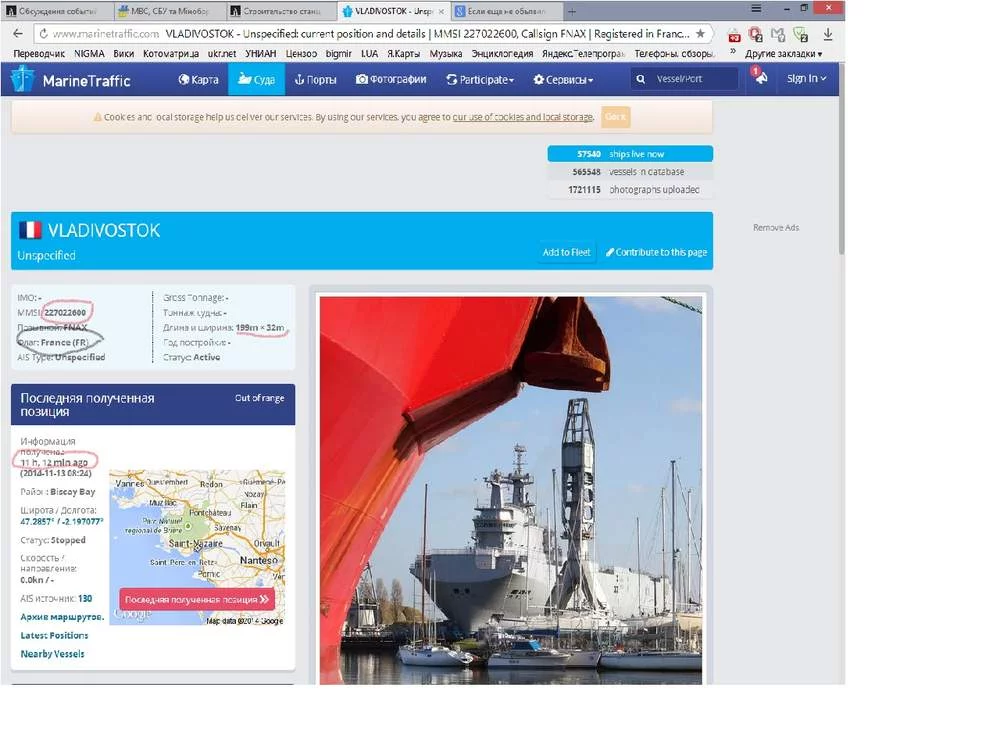Open the browser hamburger menu icon

coord(756,8)
